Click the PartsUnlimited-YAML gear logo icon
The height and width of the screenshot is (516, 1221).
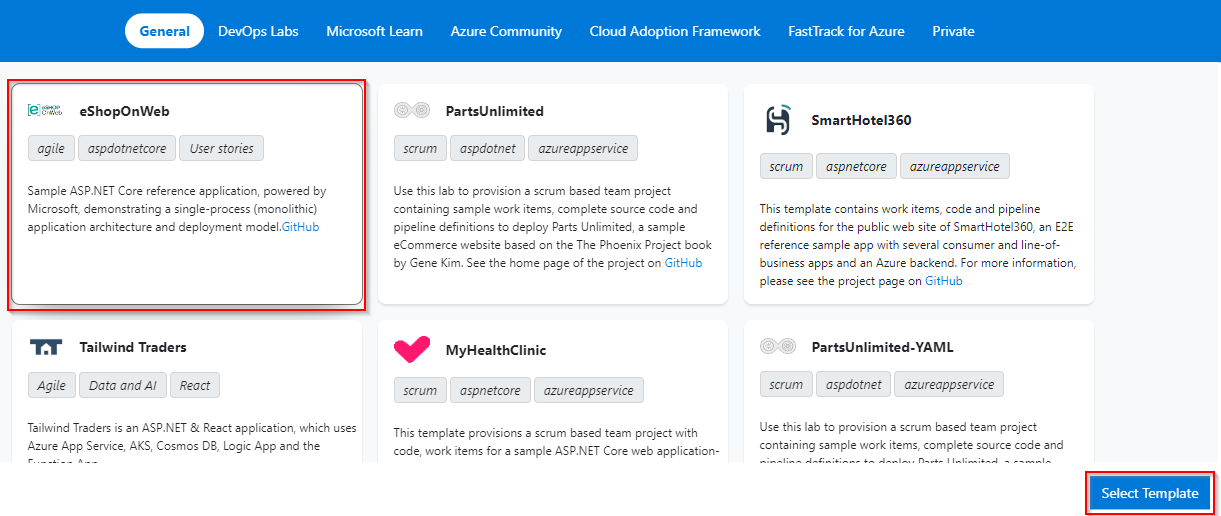[x=778, y=347]
